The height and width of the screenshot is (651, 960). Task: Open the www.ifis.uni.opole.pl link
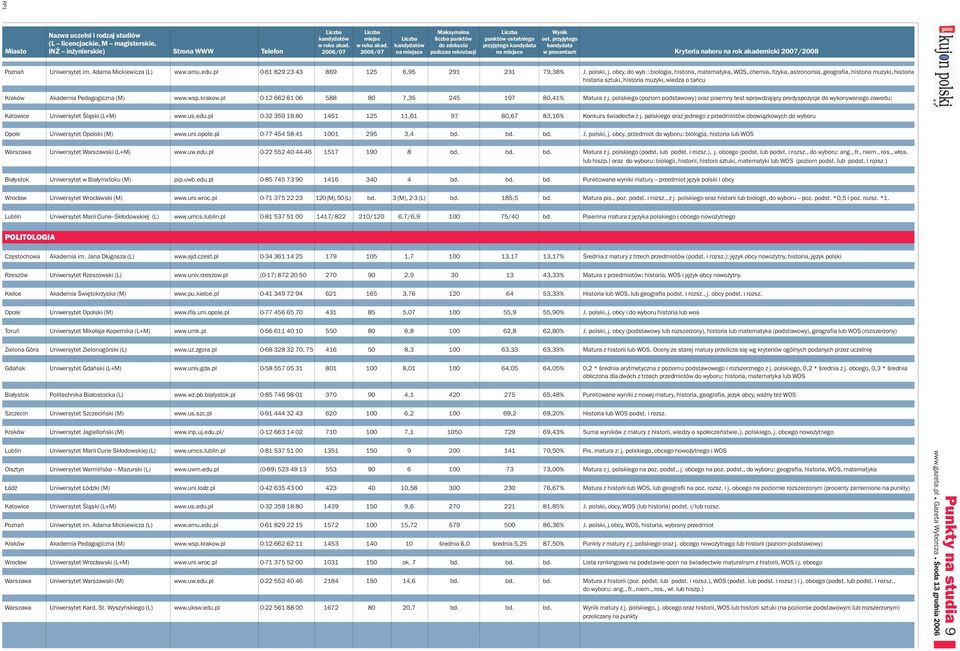[201, 312]
